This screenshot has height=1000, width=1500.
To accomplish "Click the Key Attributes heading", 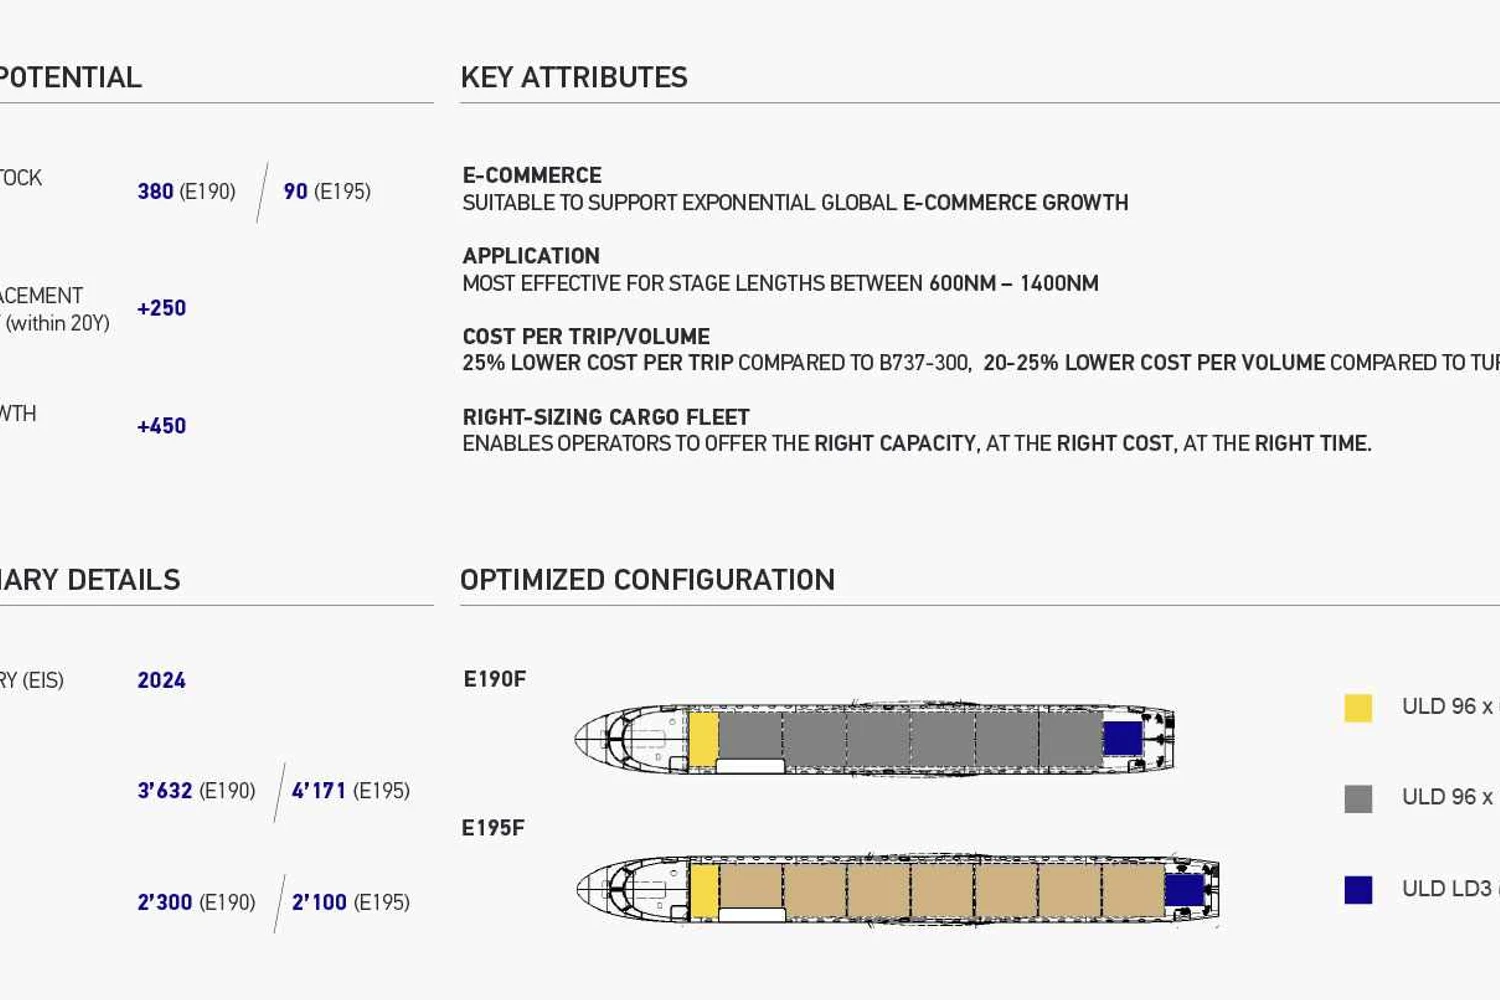I will coord(574,77).
